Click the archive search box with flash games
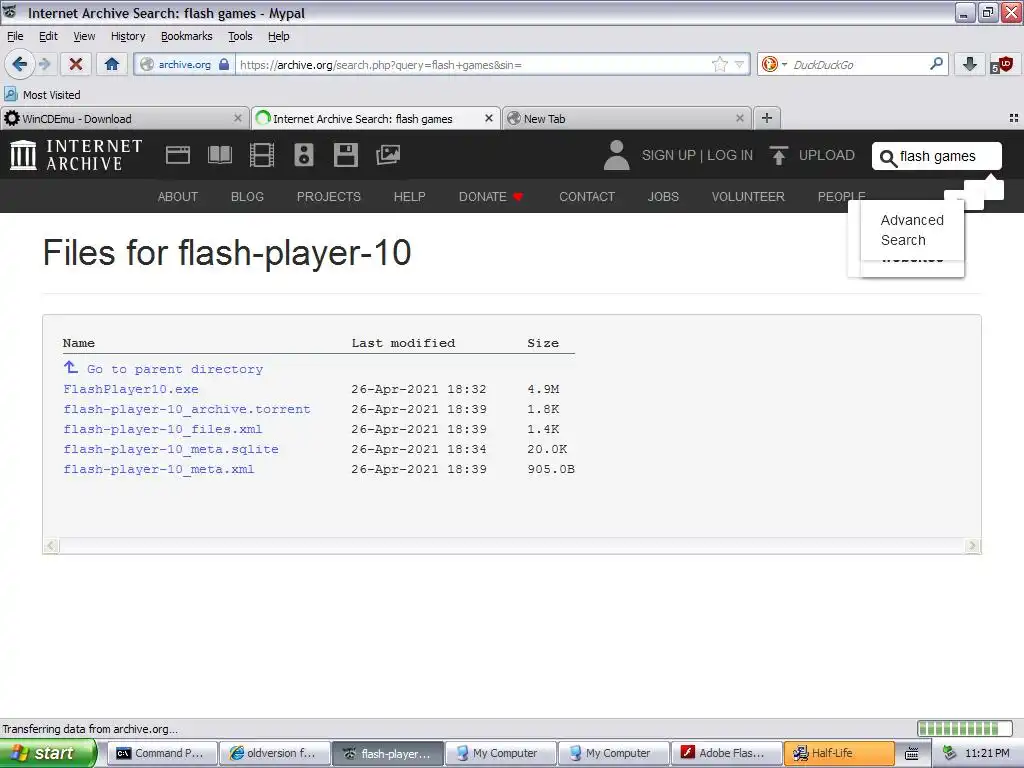 (x=936, y=156)
